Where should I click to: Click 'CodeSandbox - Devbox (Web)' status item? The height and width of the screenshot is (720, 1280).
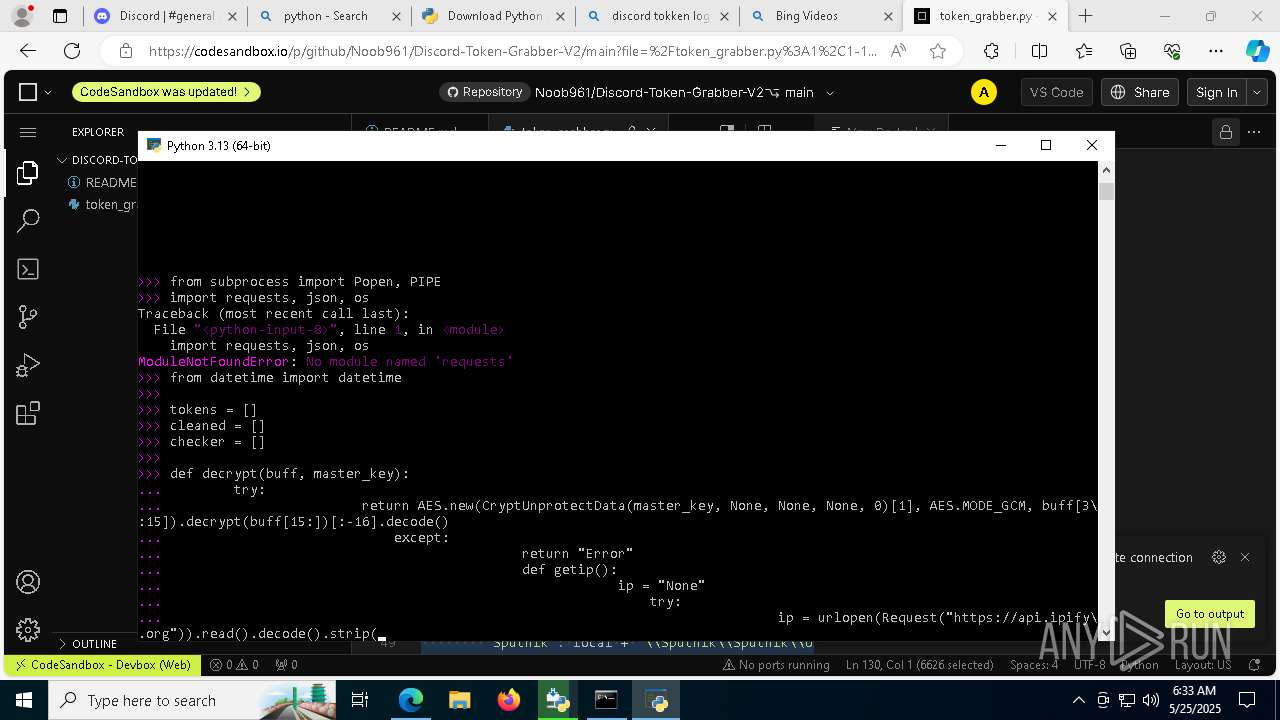click(101, 664)
